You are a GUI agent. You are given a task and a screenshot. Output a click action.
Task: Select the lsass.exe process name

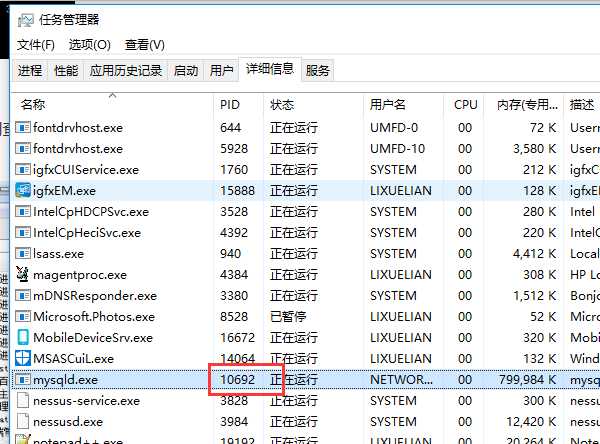(x=58, y=253)
